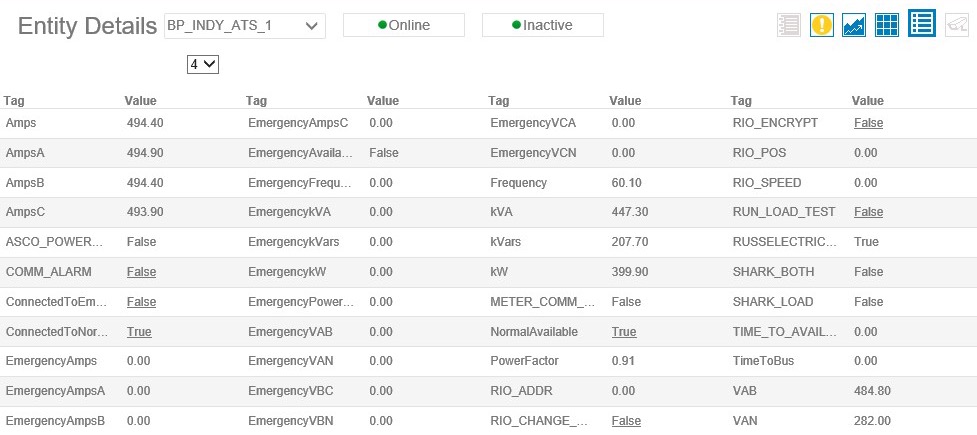This screenshot has height=435, width=977.
Task: Select the SHARK_LOAD tag cell
Action: click(773, 302)
